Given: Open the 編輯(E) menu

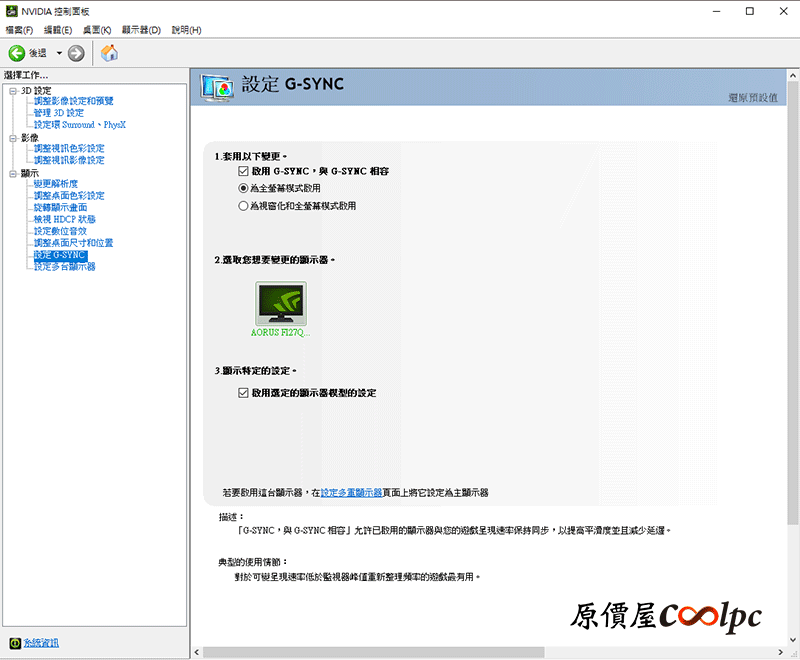Looking at the screenshot, I should point(58,30).
